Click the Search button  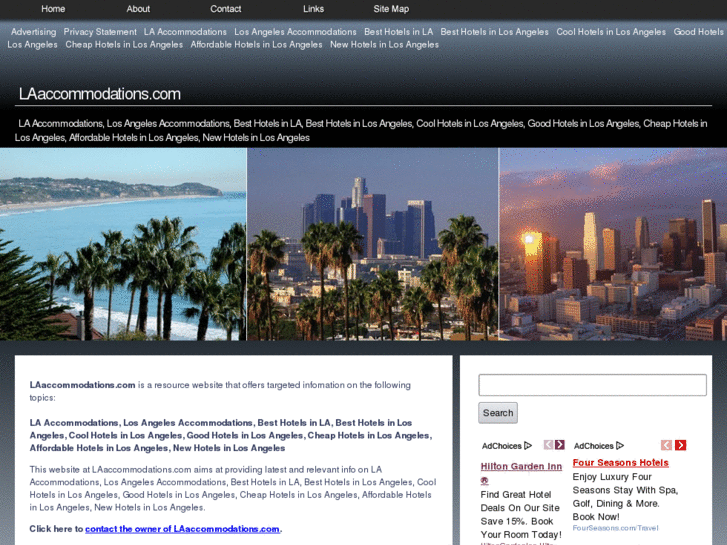click(x=498, y=413)
